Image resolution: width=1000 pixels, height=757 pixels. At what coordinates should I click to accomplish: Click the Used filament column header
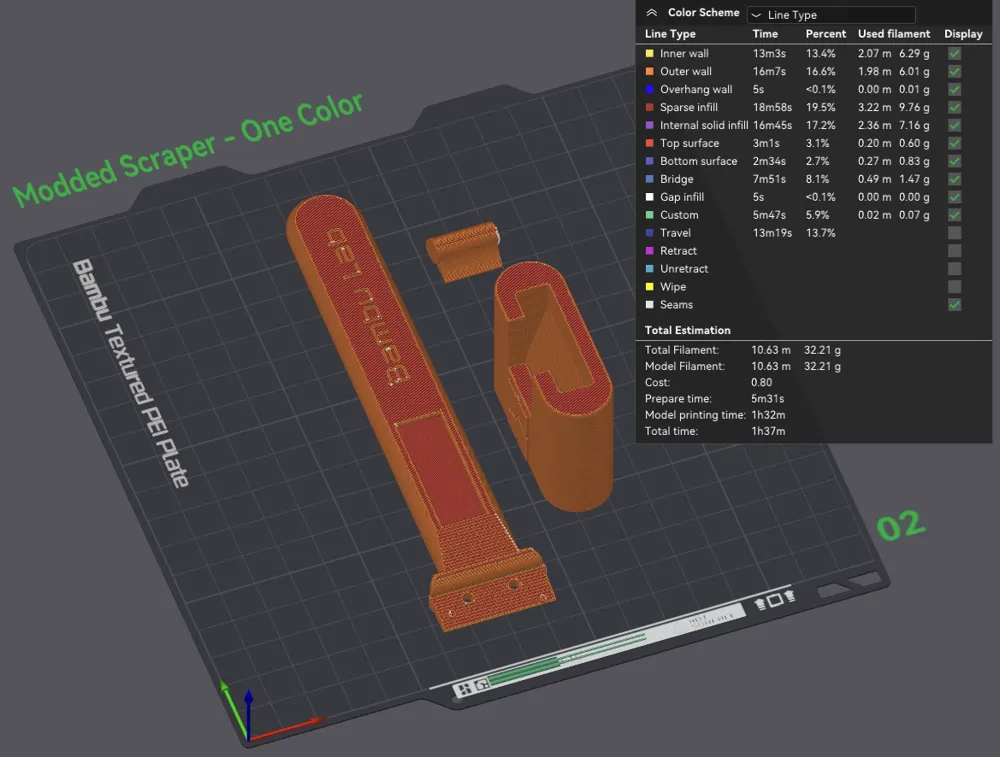coord(893,34)
